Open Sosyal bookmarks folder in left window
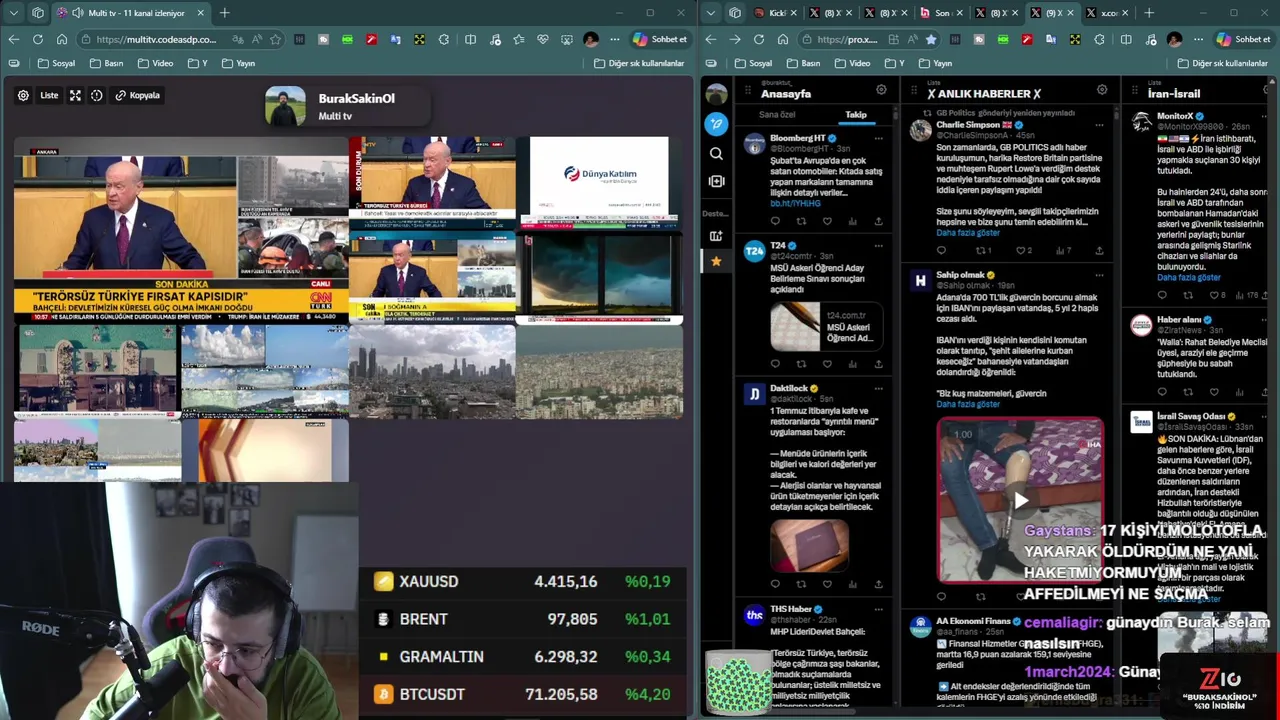1280x720 pixels. click(56, 63)
